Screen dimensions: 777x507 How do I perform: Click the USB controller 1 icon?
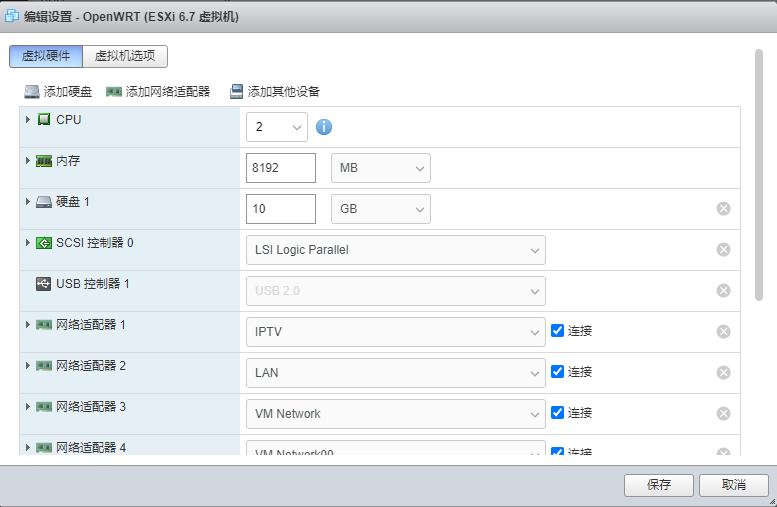pos(44,284)
